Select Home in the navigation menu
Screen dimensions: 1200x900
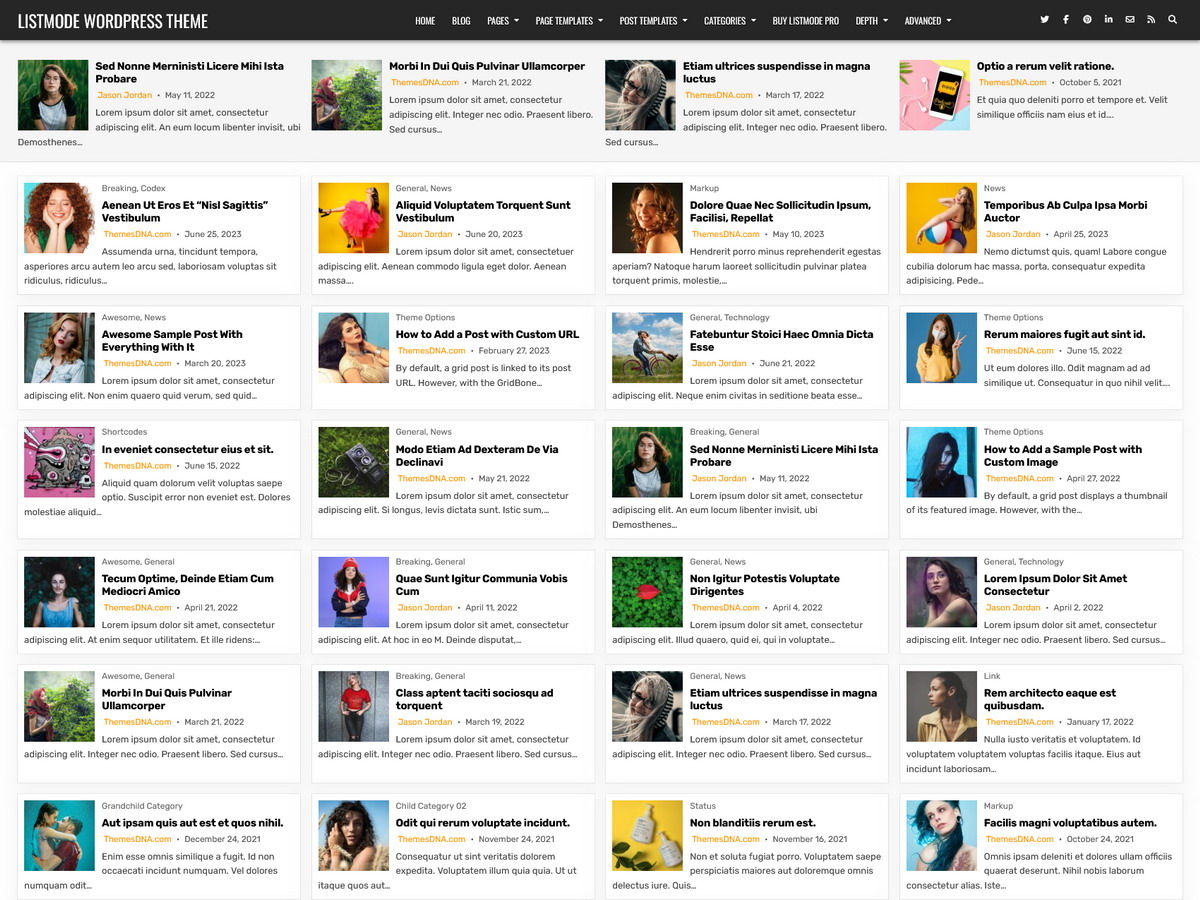tap(425, 20)
